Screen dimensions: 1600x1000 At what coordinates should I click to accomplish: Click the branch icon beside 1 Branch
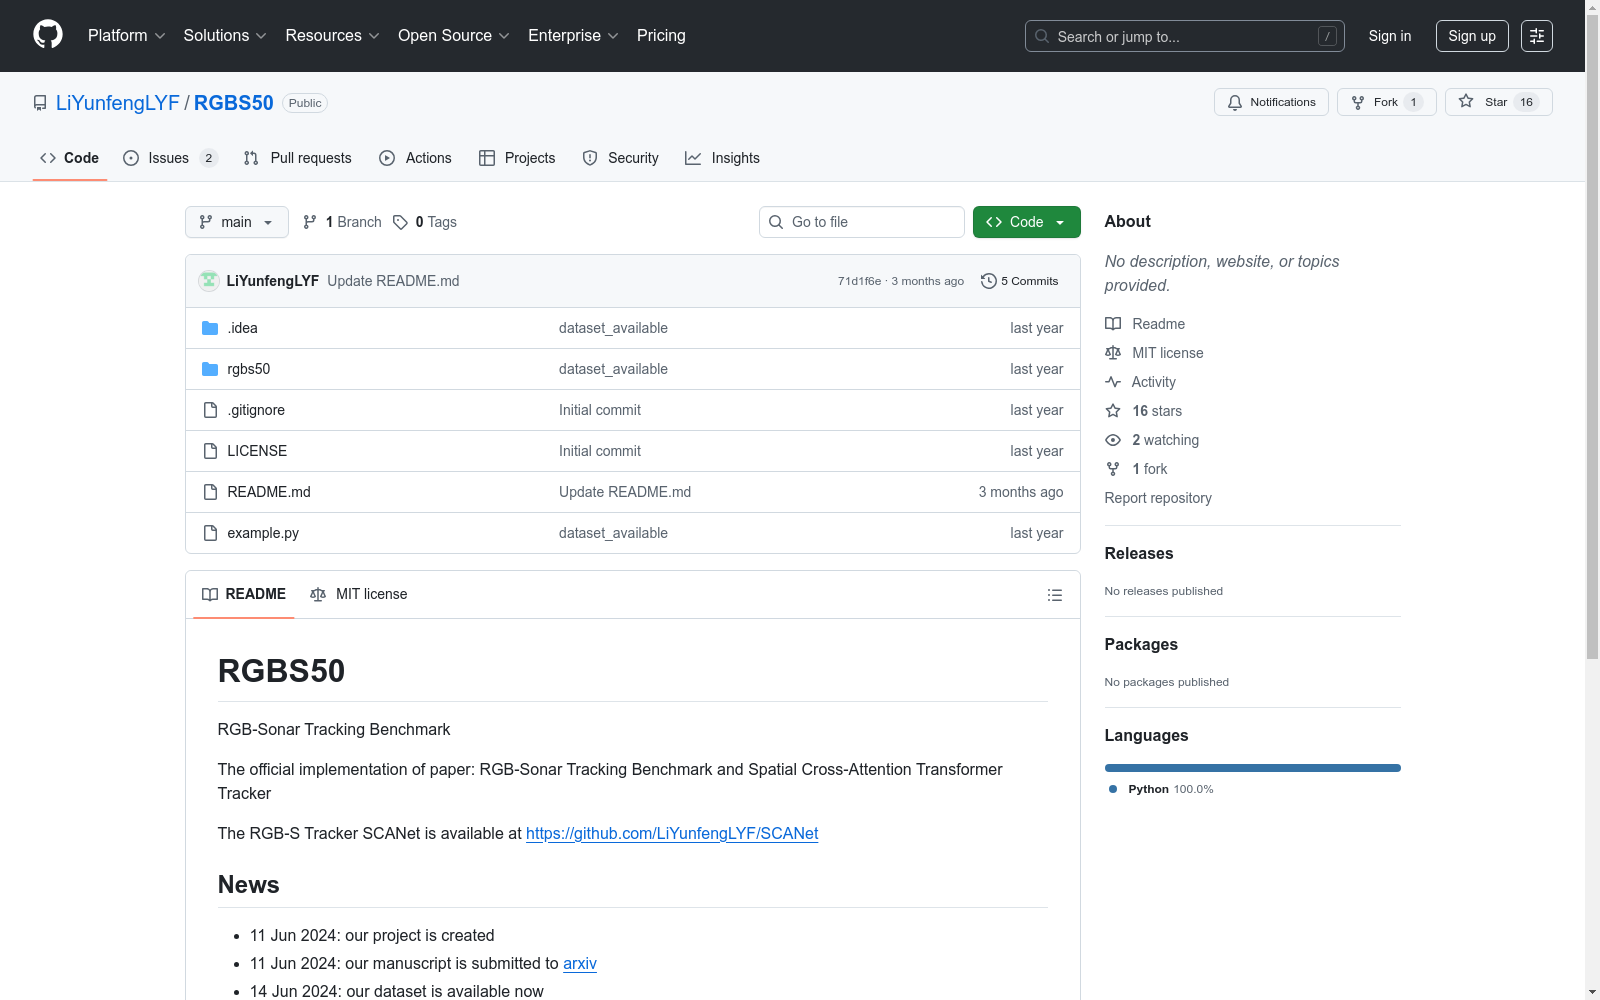pos(310,222)
